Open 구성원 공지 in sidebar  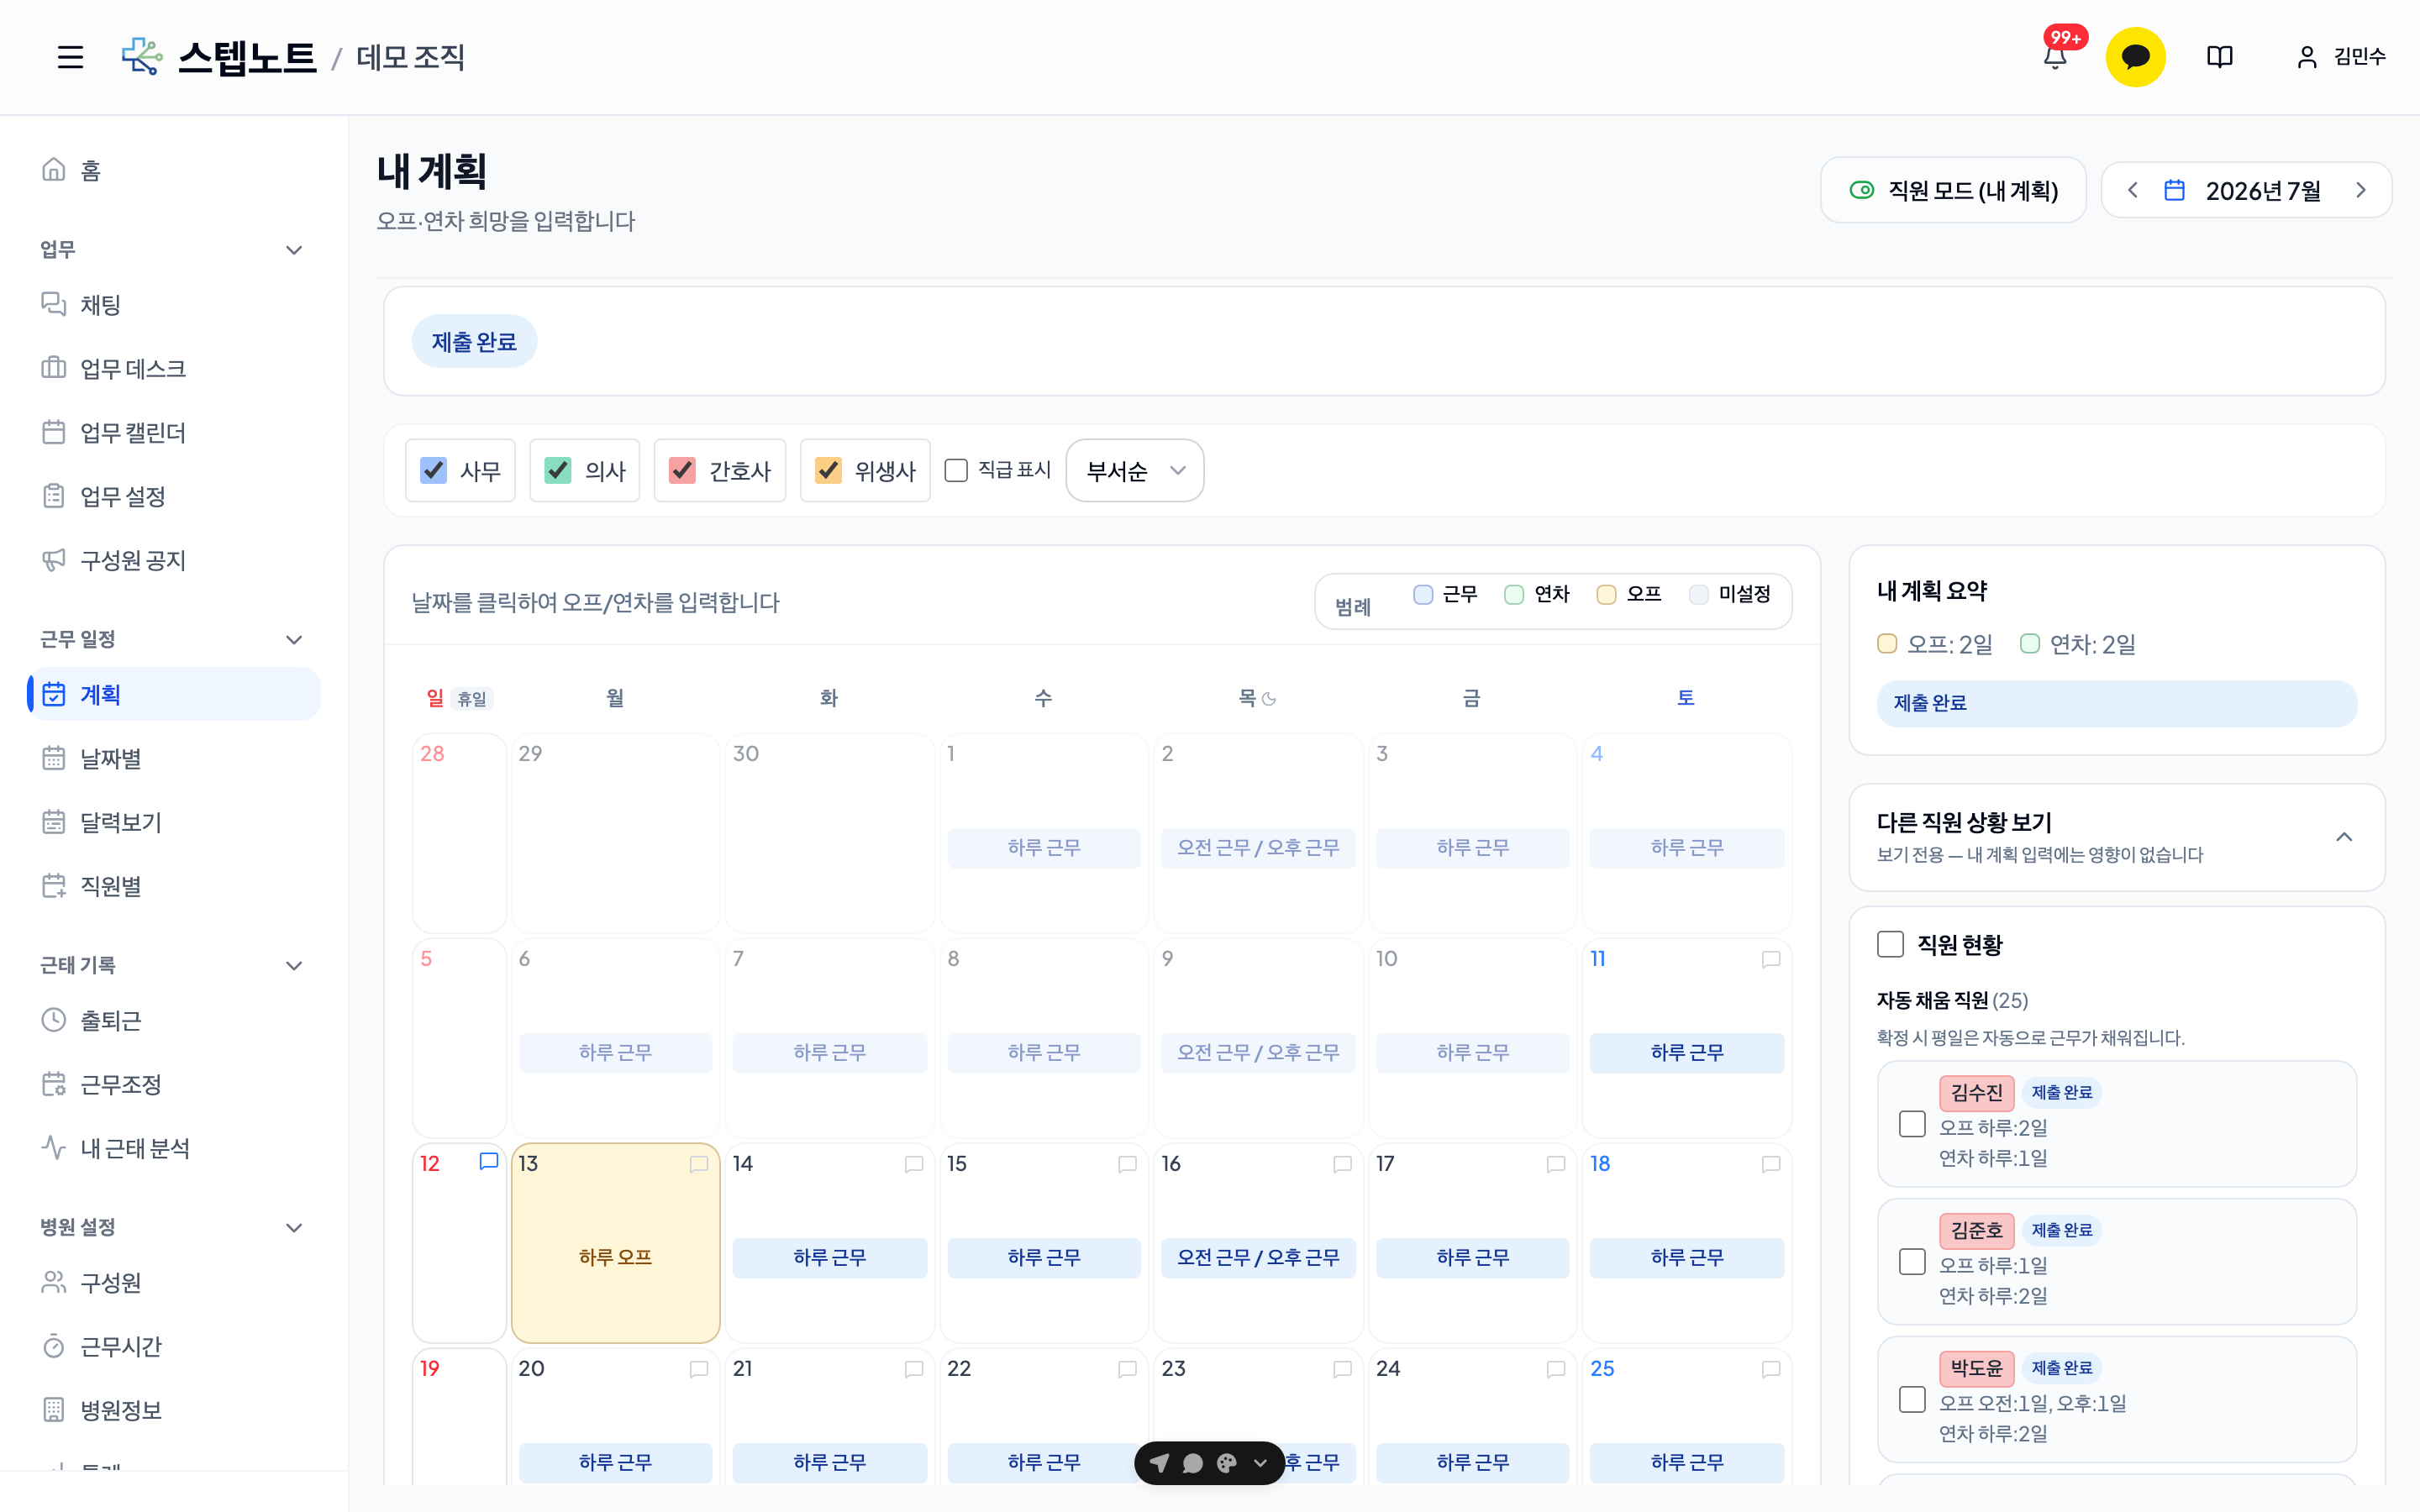pos(174,560)
